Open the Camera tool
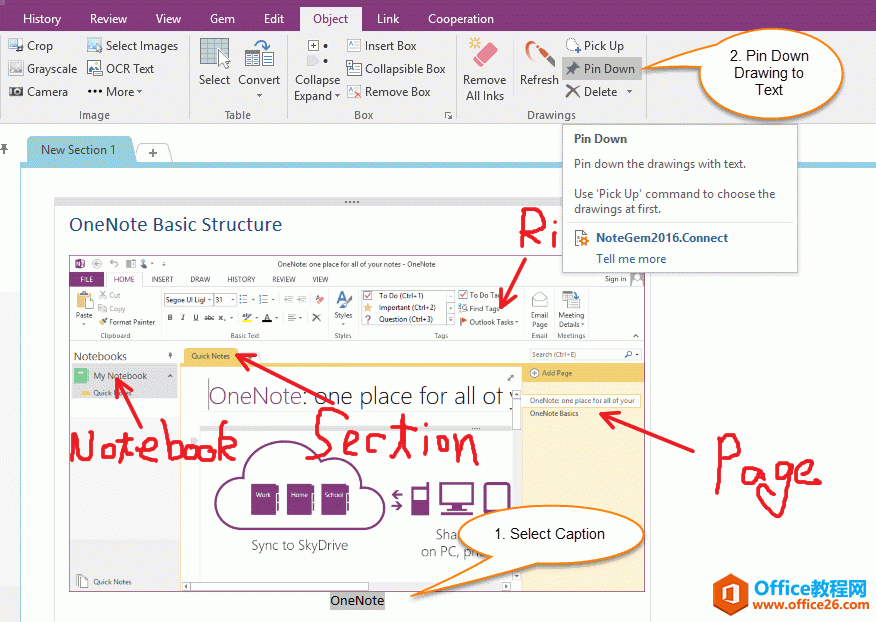The width and height of the screenshot is (876, 622). (38, 92)
